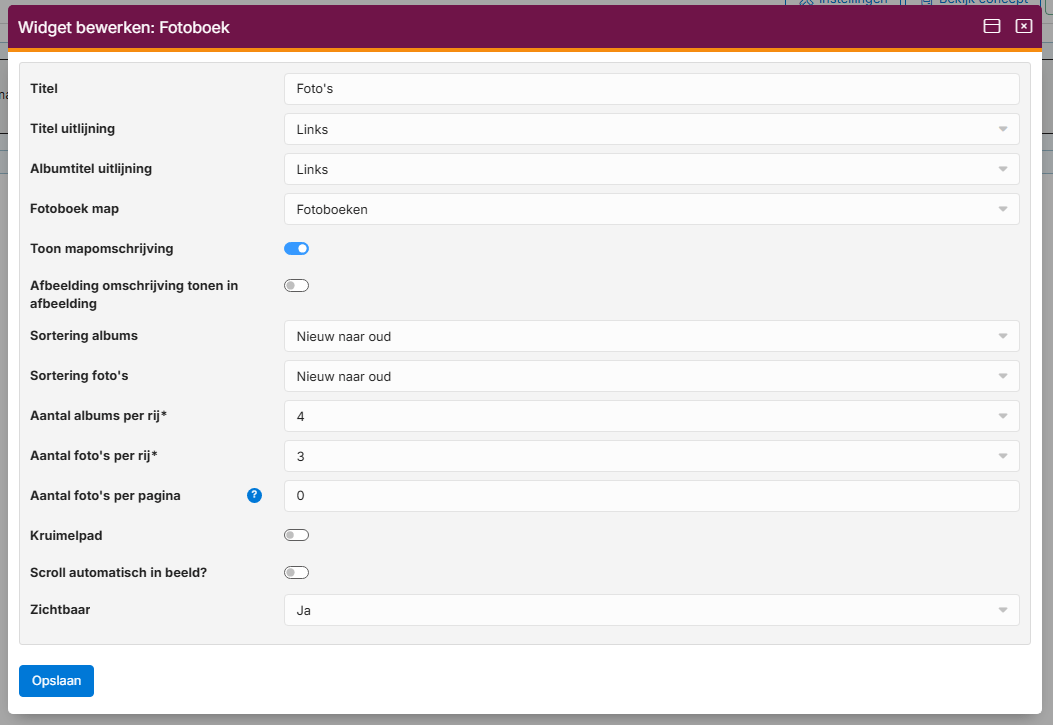Click the Opslaan button
The image size is (1053, 725).
(x=56, y=681)
